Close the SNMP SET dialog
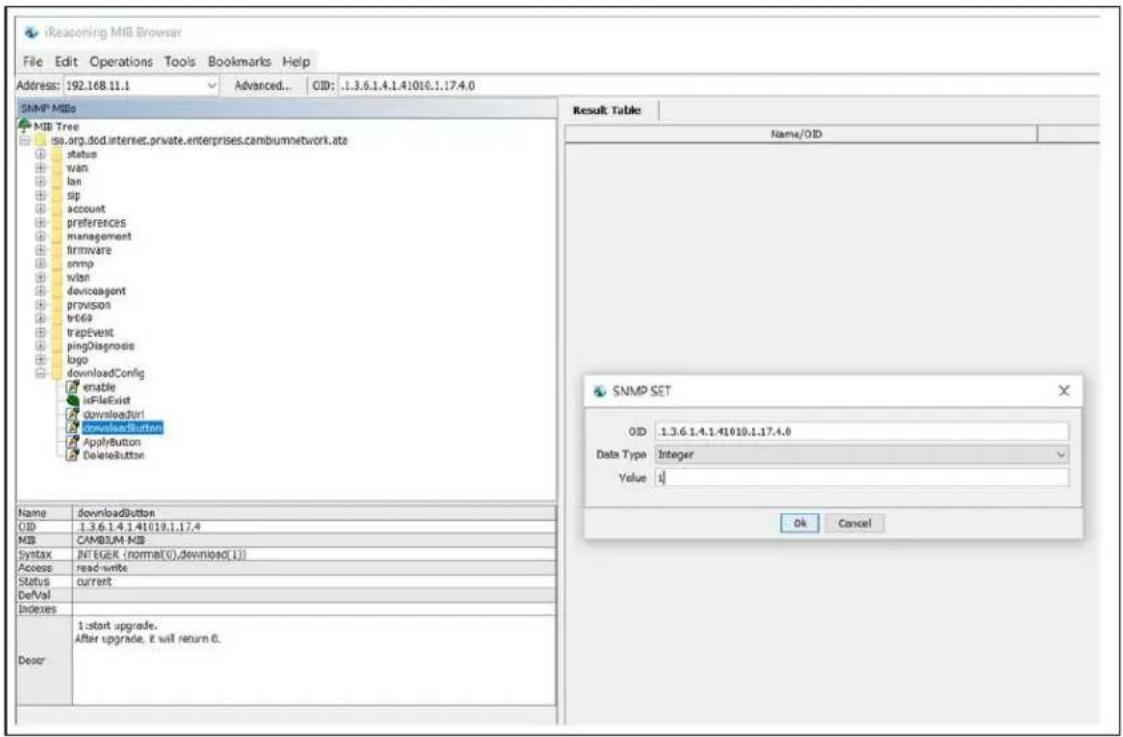The height and width of the screenshot is (737, 1123). pyautogui.click(x=1064, y=391)
